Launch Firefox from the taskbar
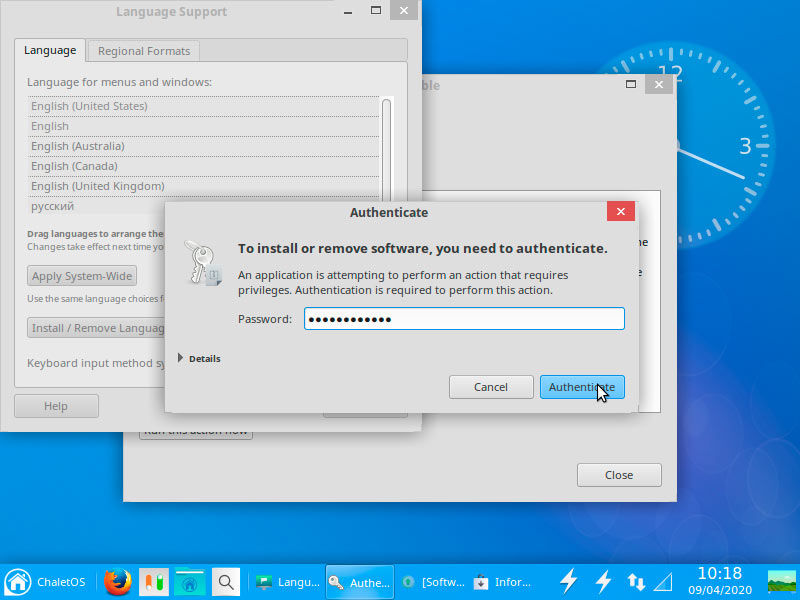 tap(118, 582)
